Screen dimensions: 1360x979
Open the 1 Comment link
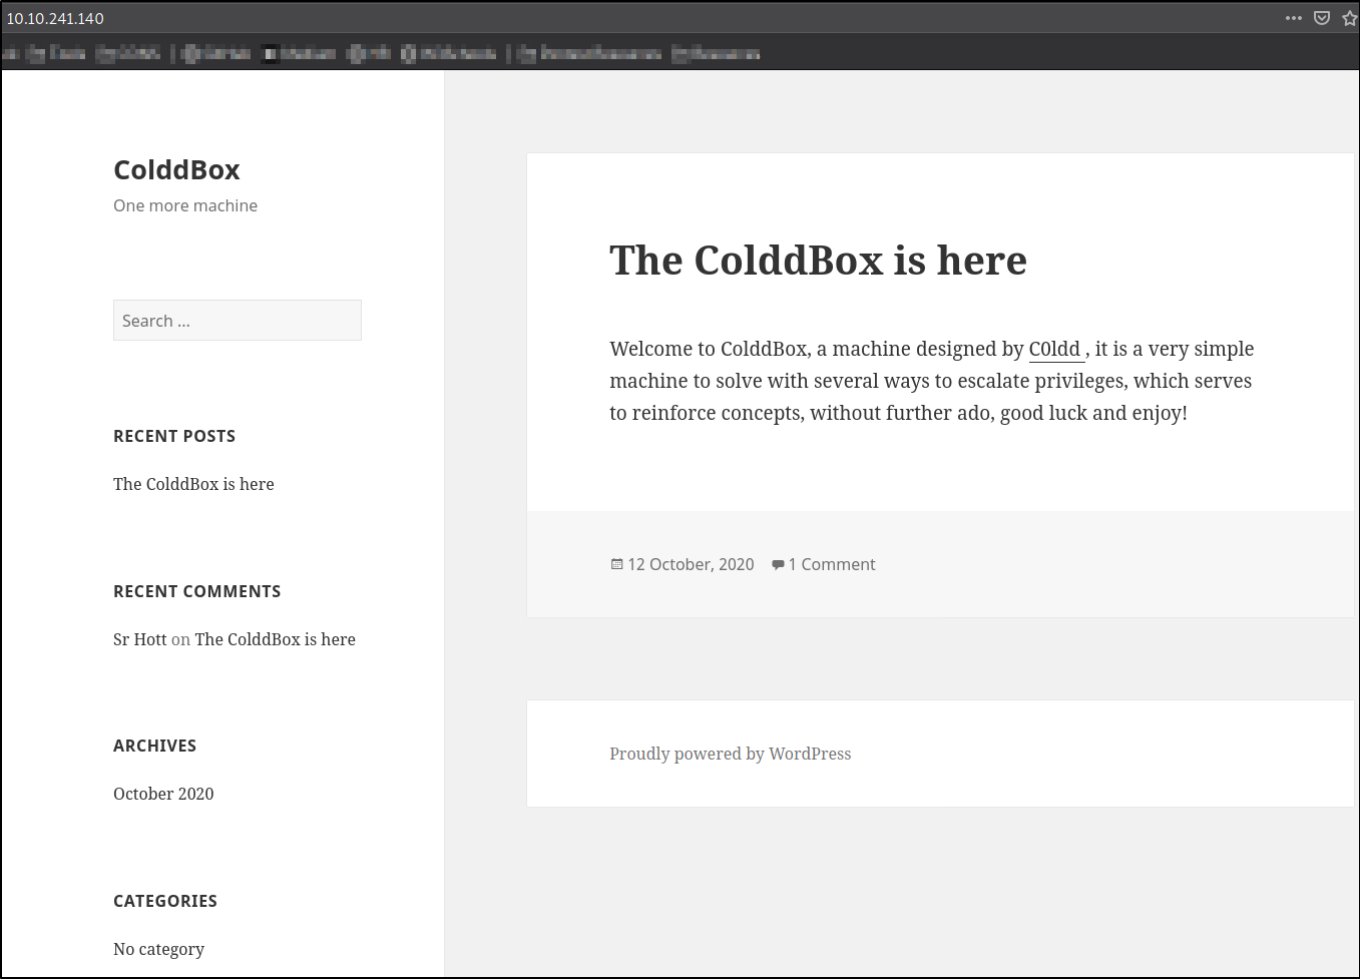coord(831,564)
